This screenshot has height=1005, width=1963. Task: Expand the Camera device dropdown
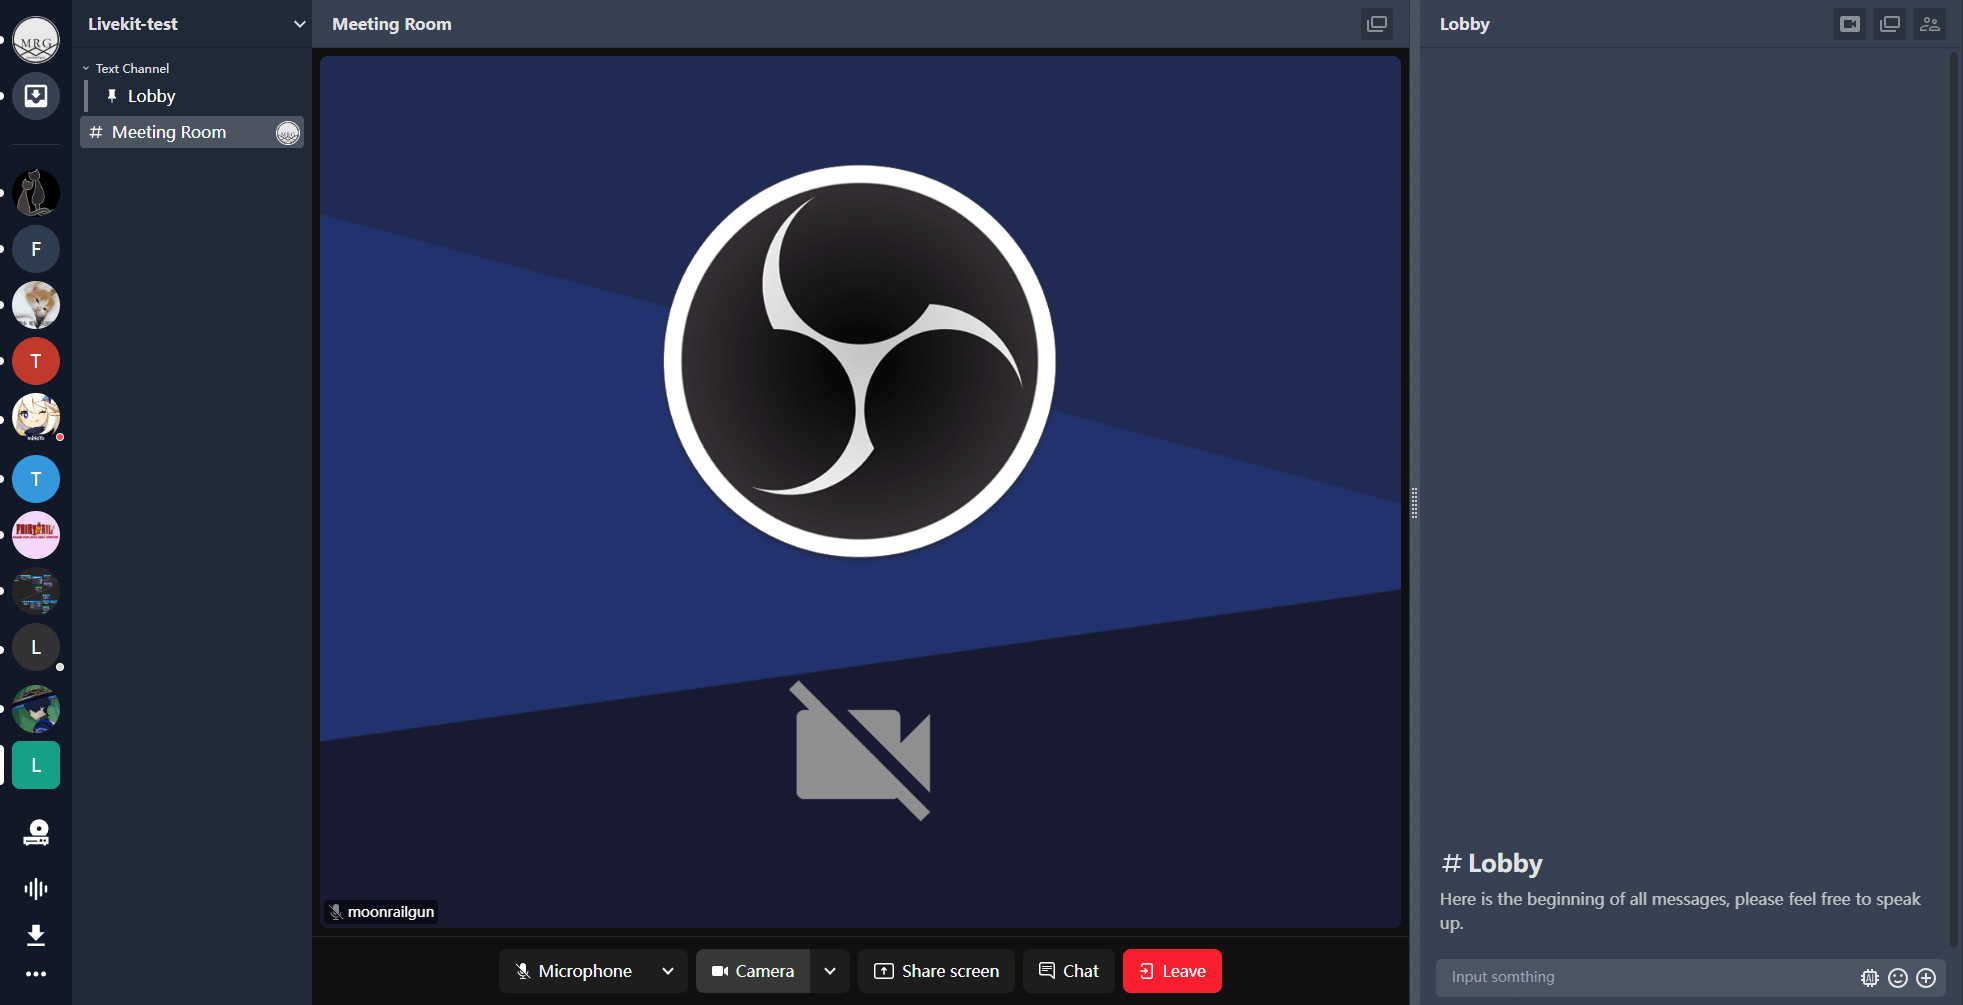pyautogui.click(x=830, y=971)
